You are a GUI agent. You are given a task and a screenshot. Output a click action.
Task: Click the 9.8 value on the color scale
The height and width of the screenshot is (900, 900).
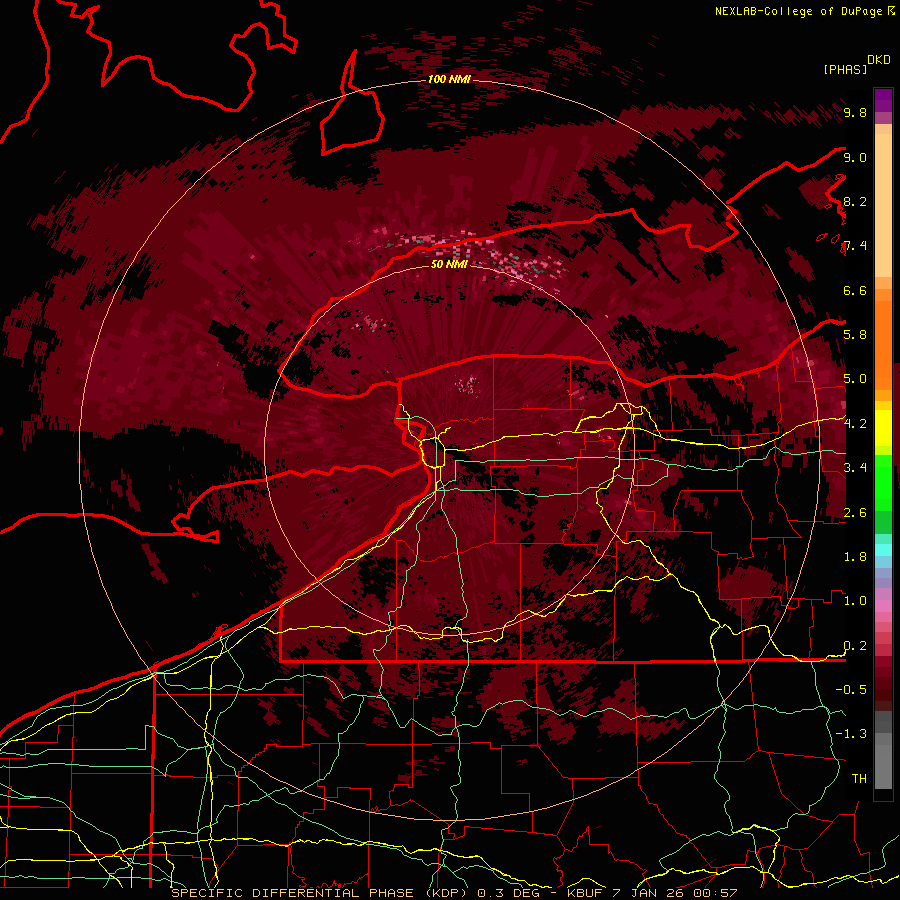[855, 113]
